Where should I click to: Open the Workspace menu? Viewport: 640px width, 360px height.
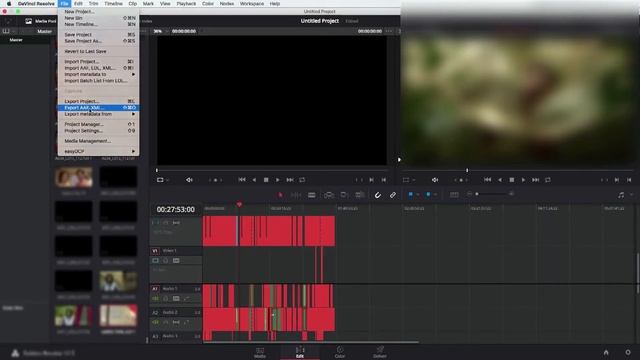click(x=251, y=4)
